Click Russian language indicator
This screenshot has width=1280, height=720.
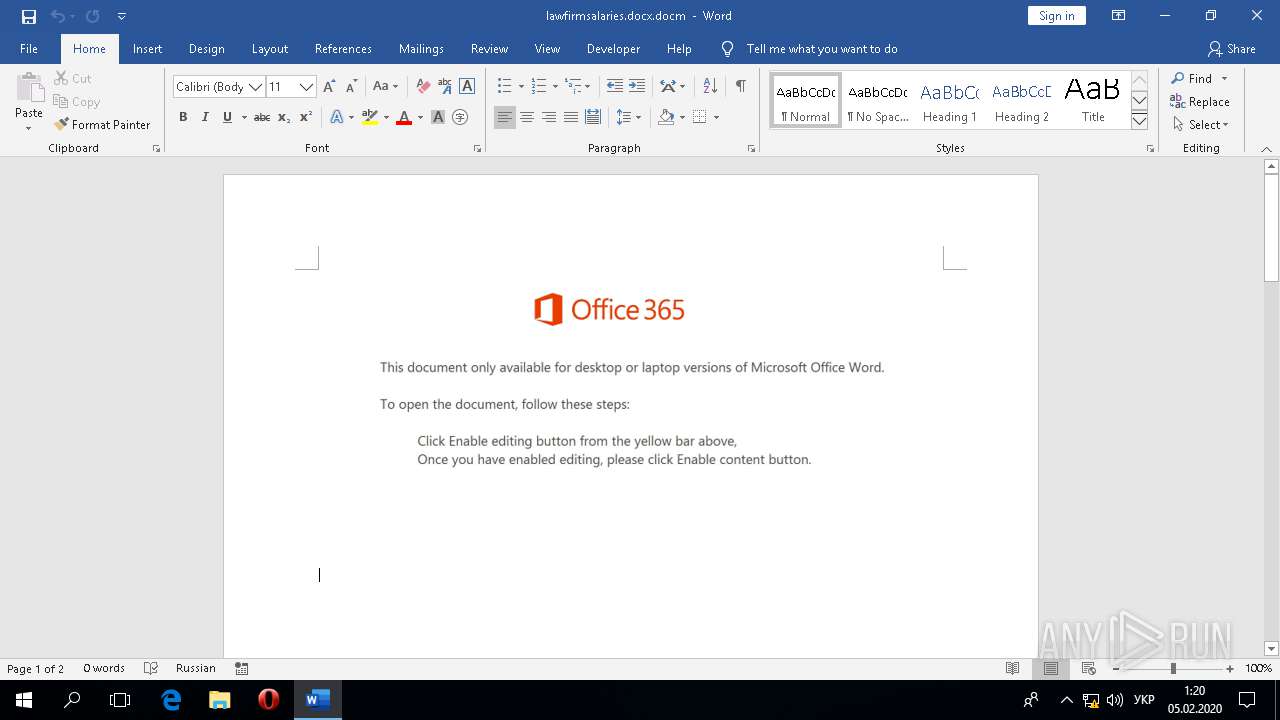195,668
